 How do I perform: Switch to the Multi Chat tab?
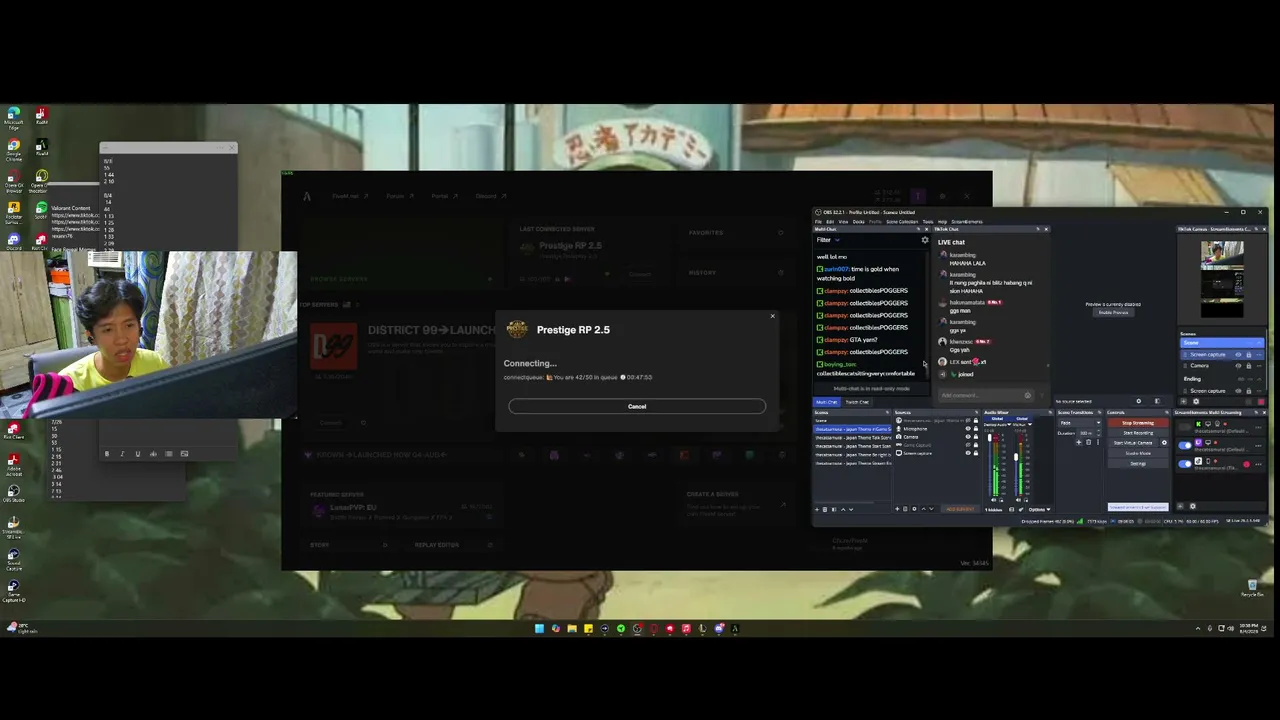(827, 402)
